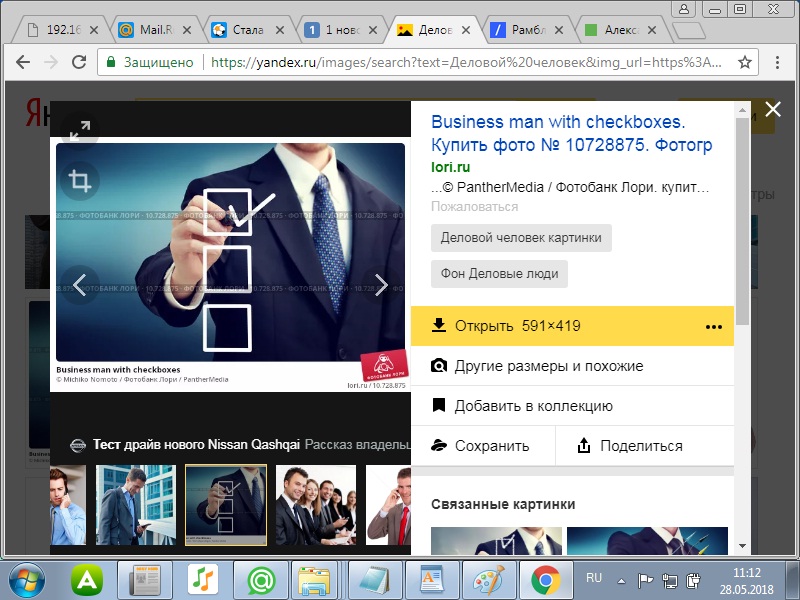The height and width of the screenshot is (600, 800).
Task: Click Поделиться button
Action: coord(644,445)
